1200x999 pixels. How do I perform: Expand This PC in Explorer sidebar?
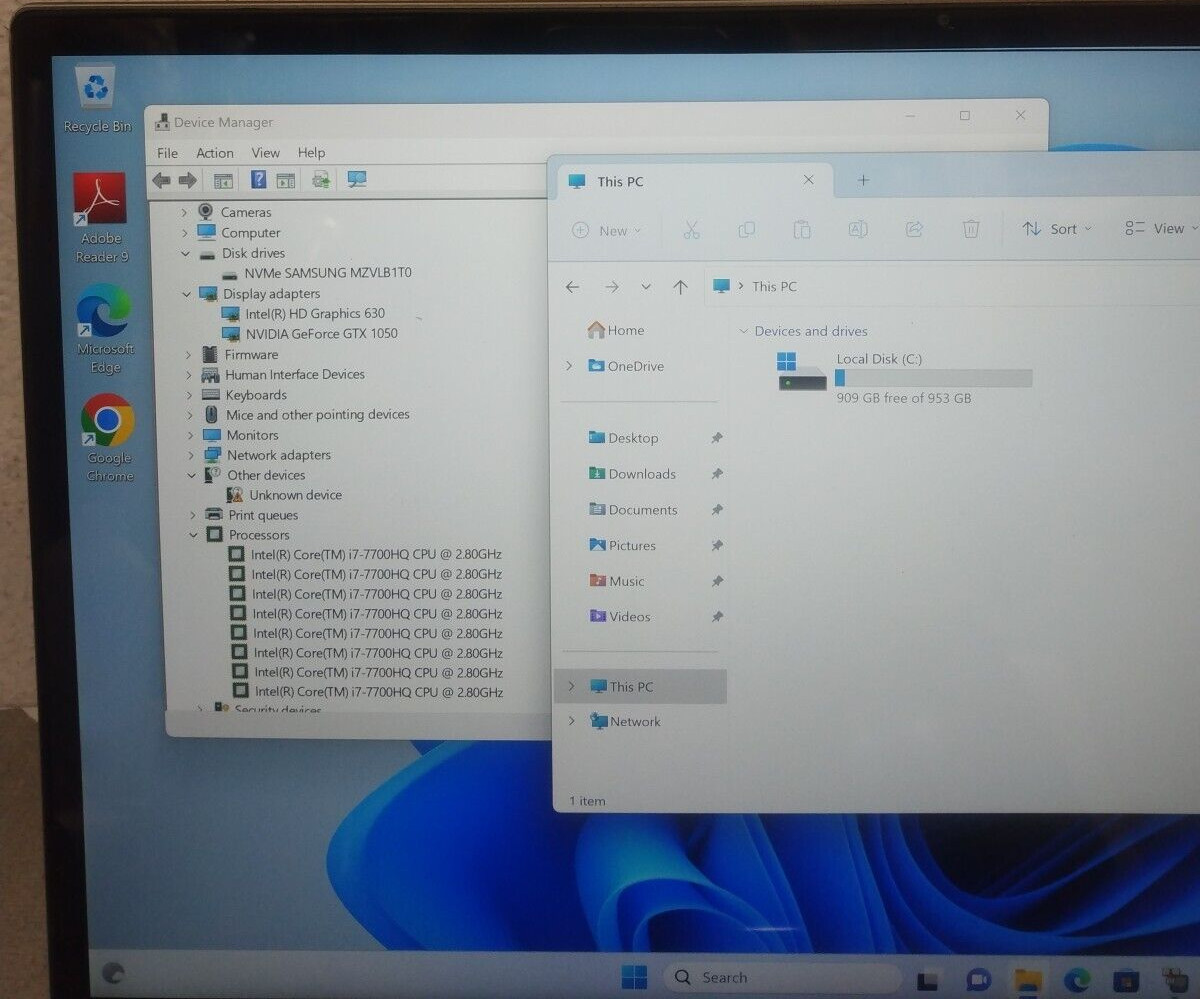tap(571, 686)
